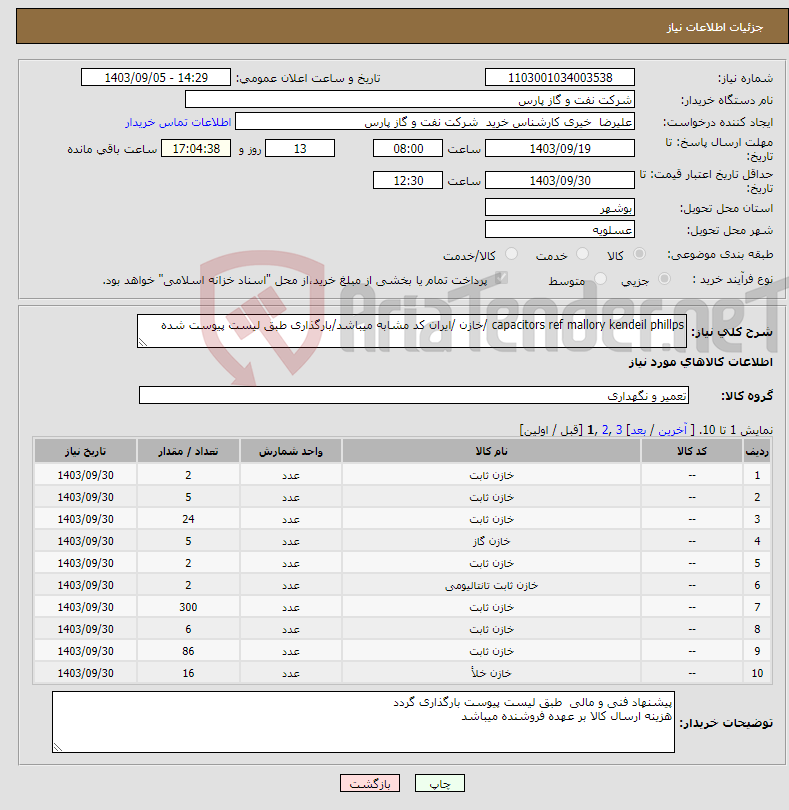
Task: Click the goods group تعمیر و نگهداری field
Action: coord(413,395)
